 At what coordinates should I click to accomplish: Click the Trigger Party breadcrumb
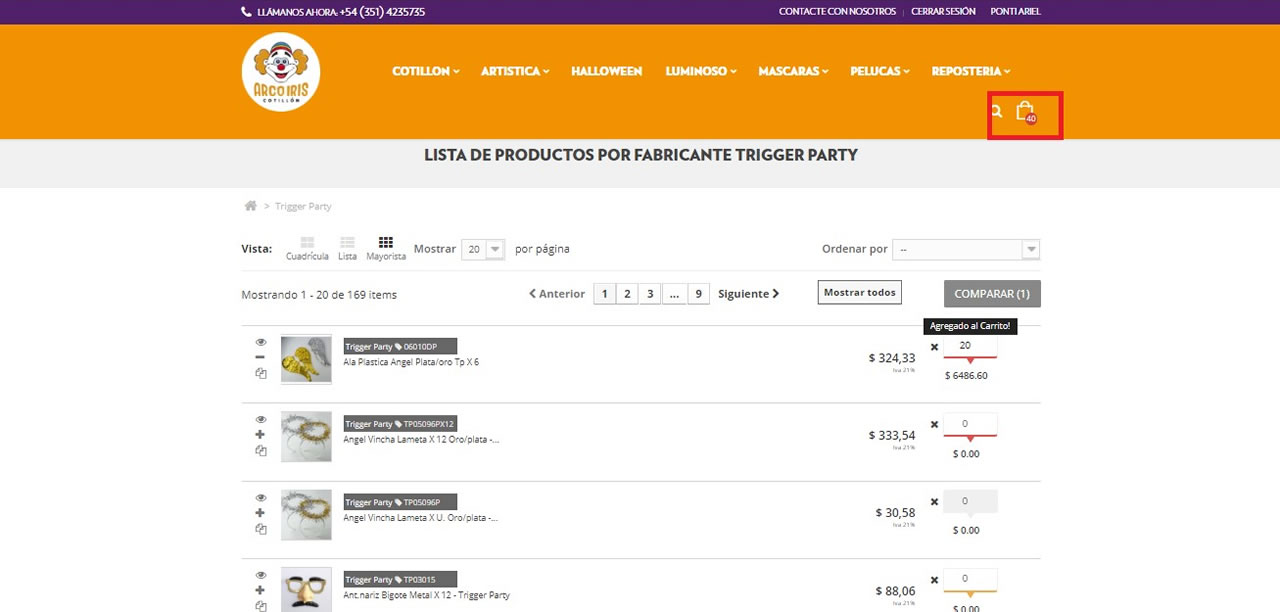coord(303,206)
